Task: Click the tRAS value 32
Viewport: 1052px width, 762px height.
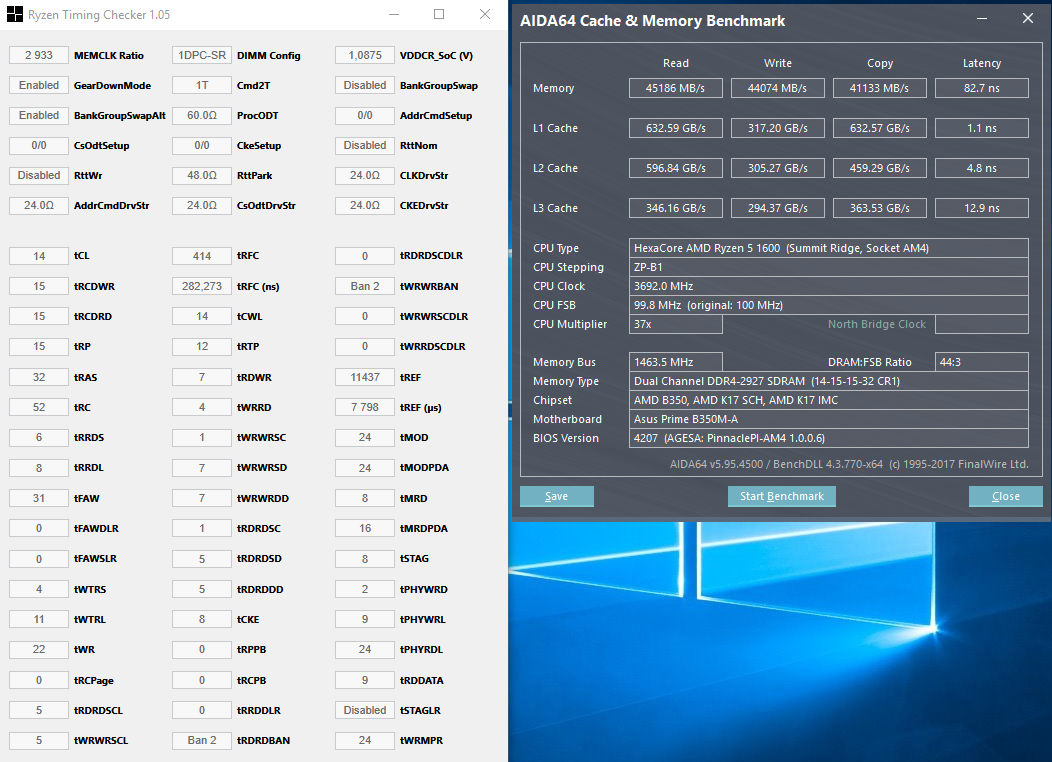Action: click(x=39, y=377)
